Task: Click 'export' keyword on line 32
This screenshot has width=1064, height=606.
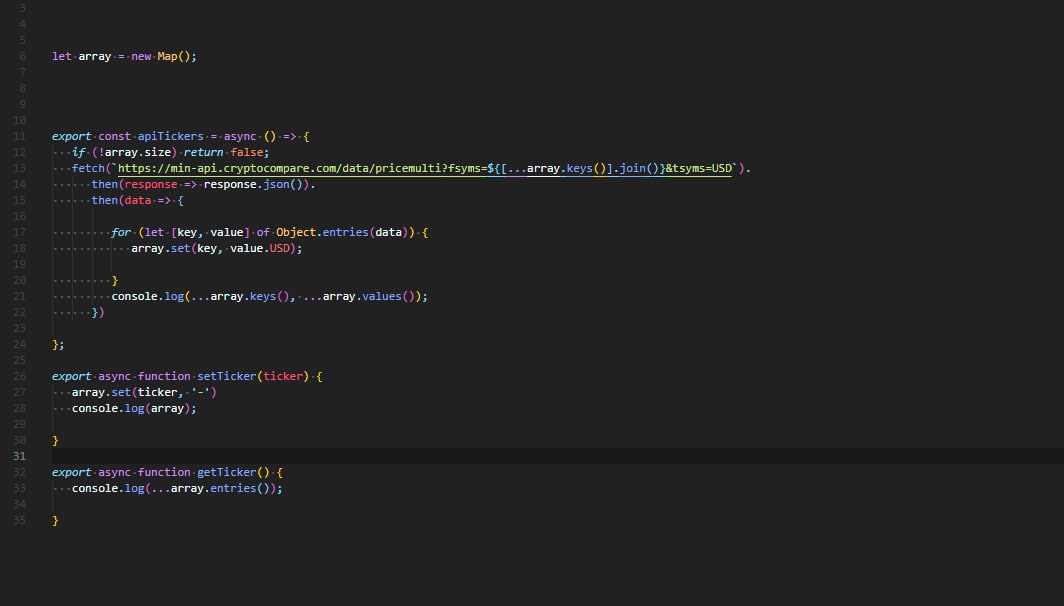Action: tap(71, 472)
